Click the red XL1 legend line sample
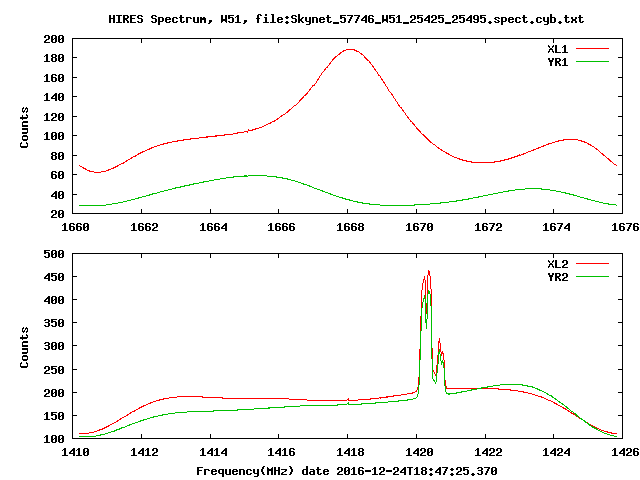 pos(592,49)
